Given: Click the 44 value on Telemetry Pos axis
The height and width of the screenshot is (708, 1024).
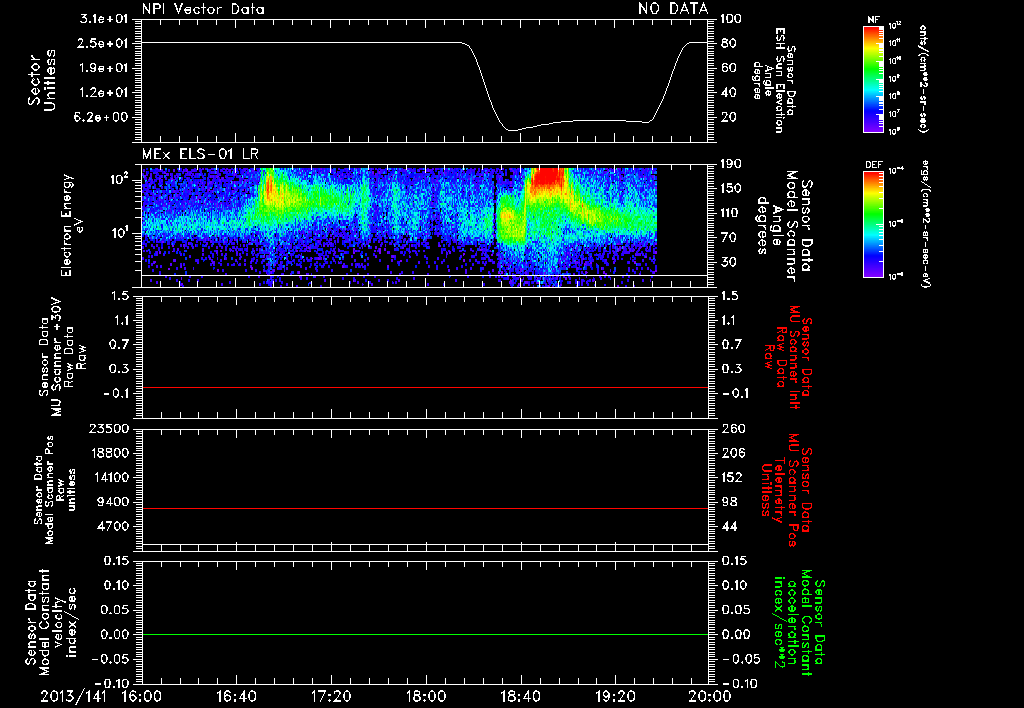Looking at the screenshot, I should coord(729,526).
